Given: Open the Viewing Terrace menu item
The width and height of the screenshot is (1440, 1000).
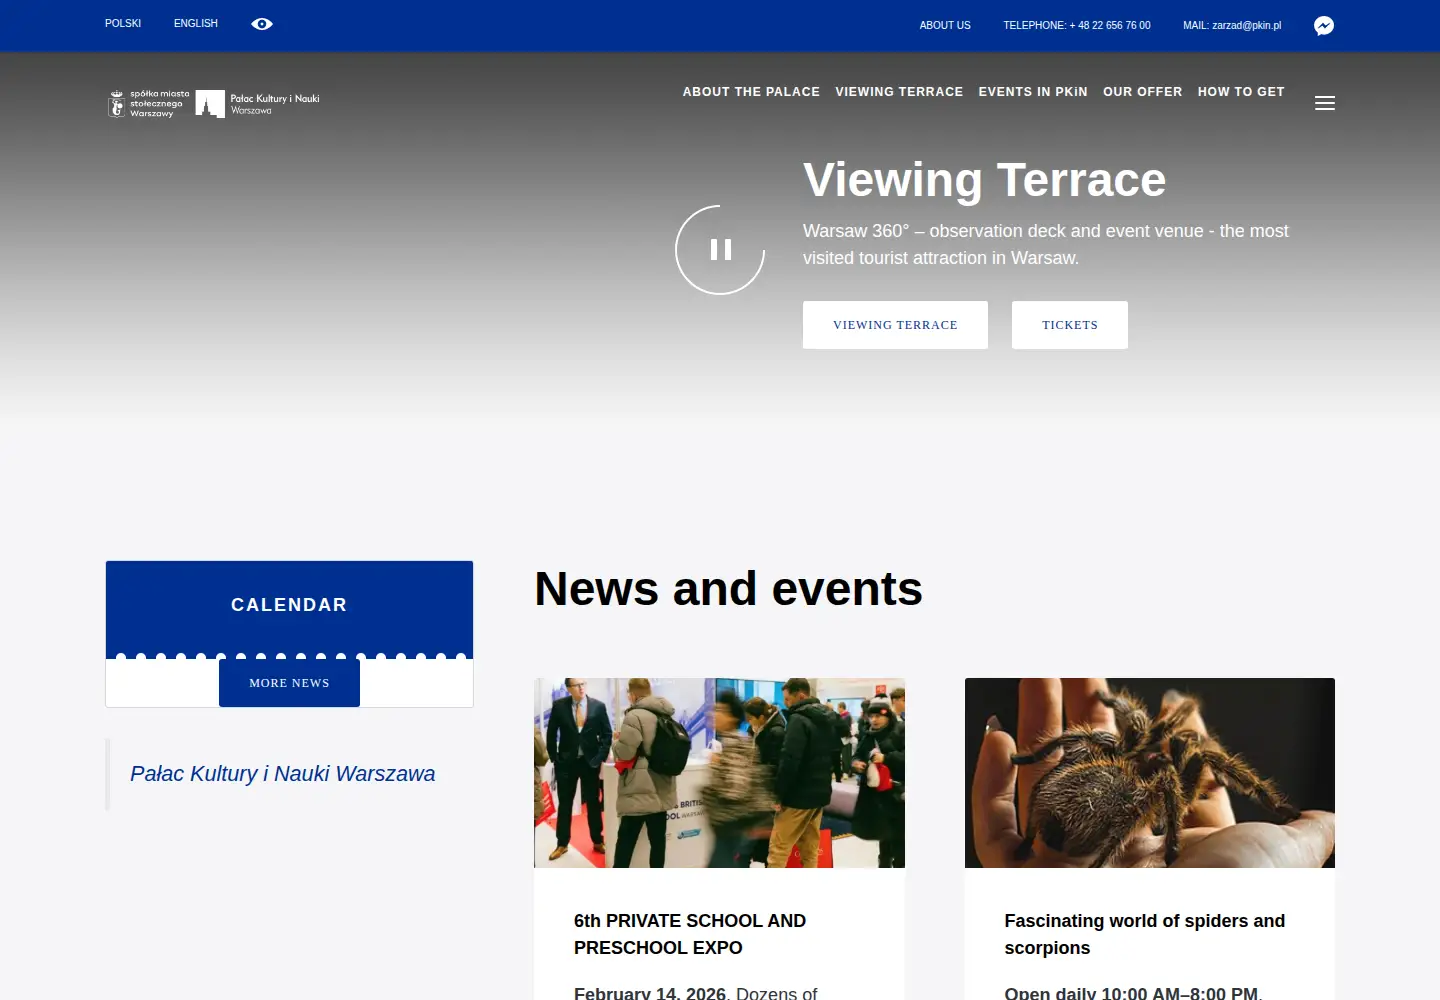Looking at the screenshot, I should [x=899, y=92].
